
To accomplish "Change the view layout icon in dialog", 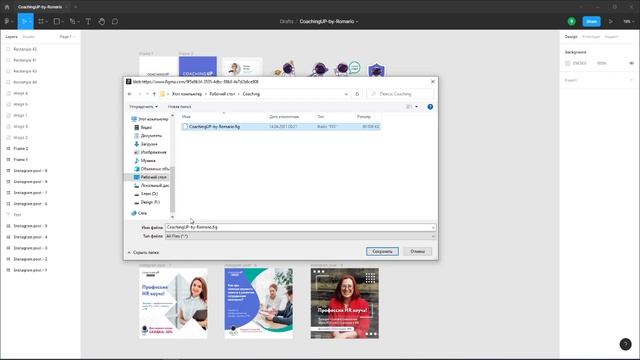I will pos(409,107).
